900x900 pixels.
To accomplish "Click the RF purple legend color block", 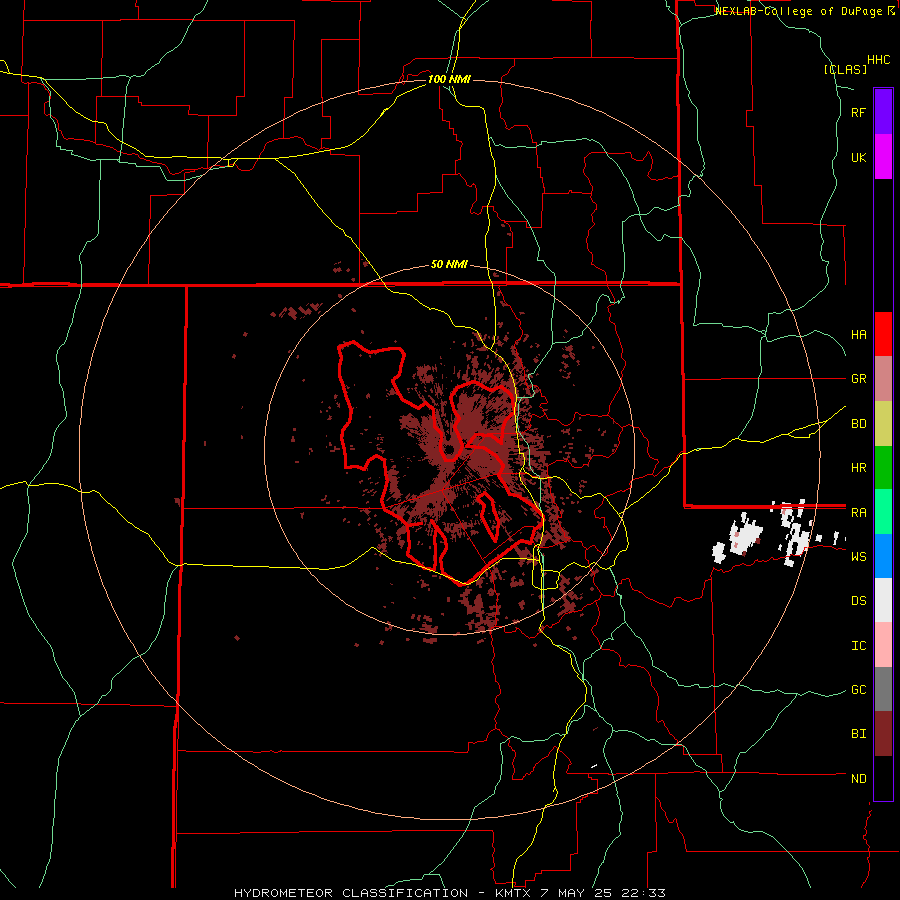I will pos(883,112).
